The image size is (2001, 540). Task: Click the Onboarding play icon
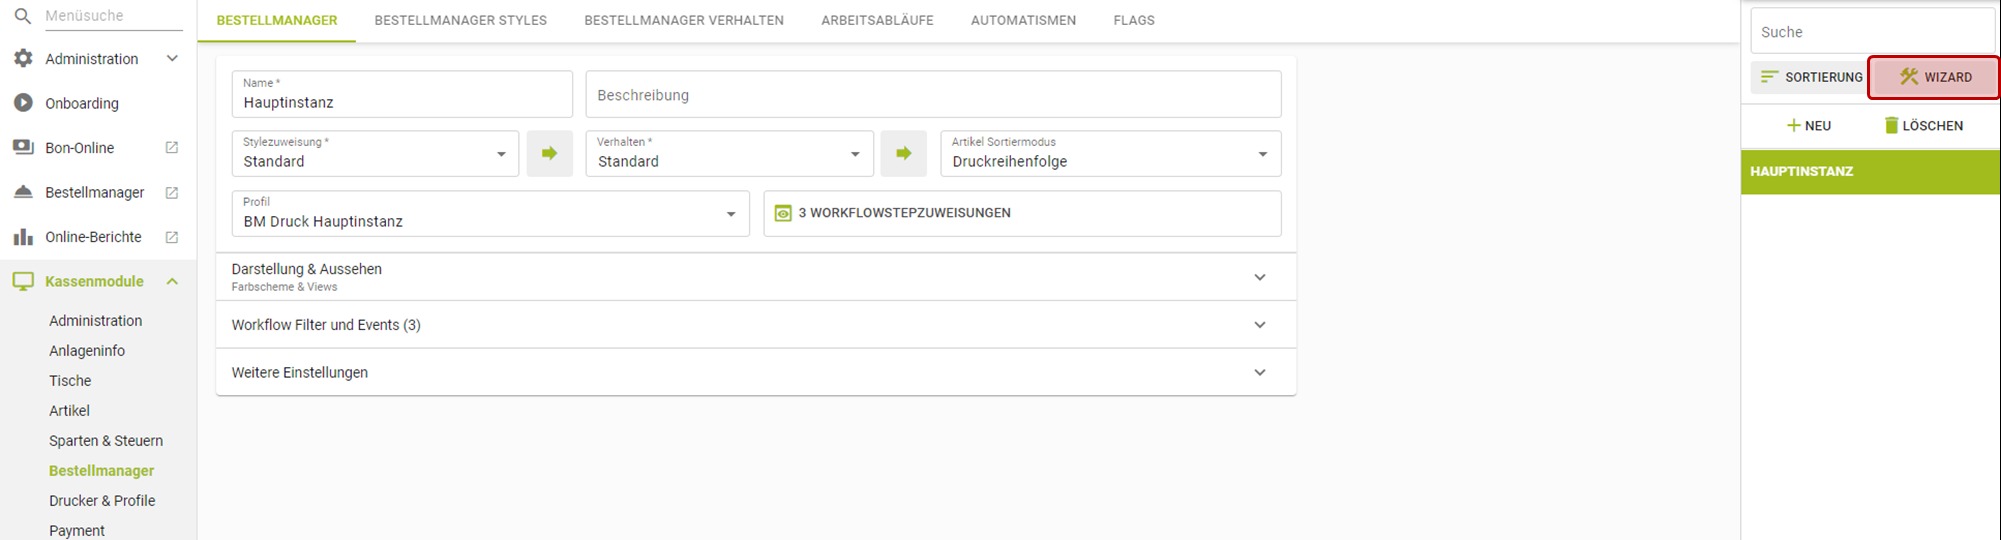click(23, 103)
